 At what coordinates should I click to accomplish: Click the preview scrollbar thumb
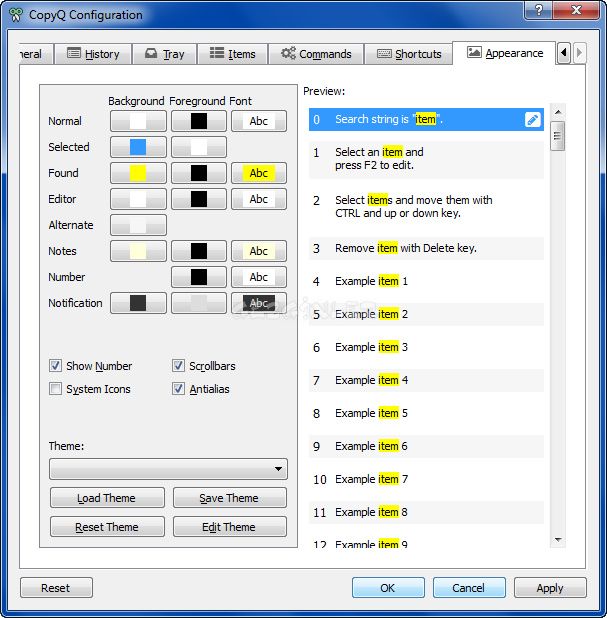(558, 136)
